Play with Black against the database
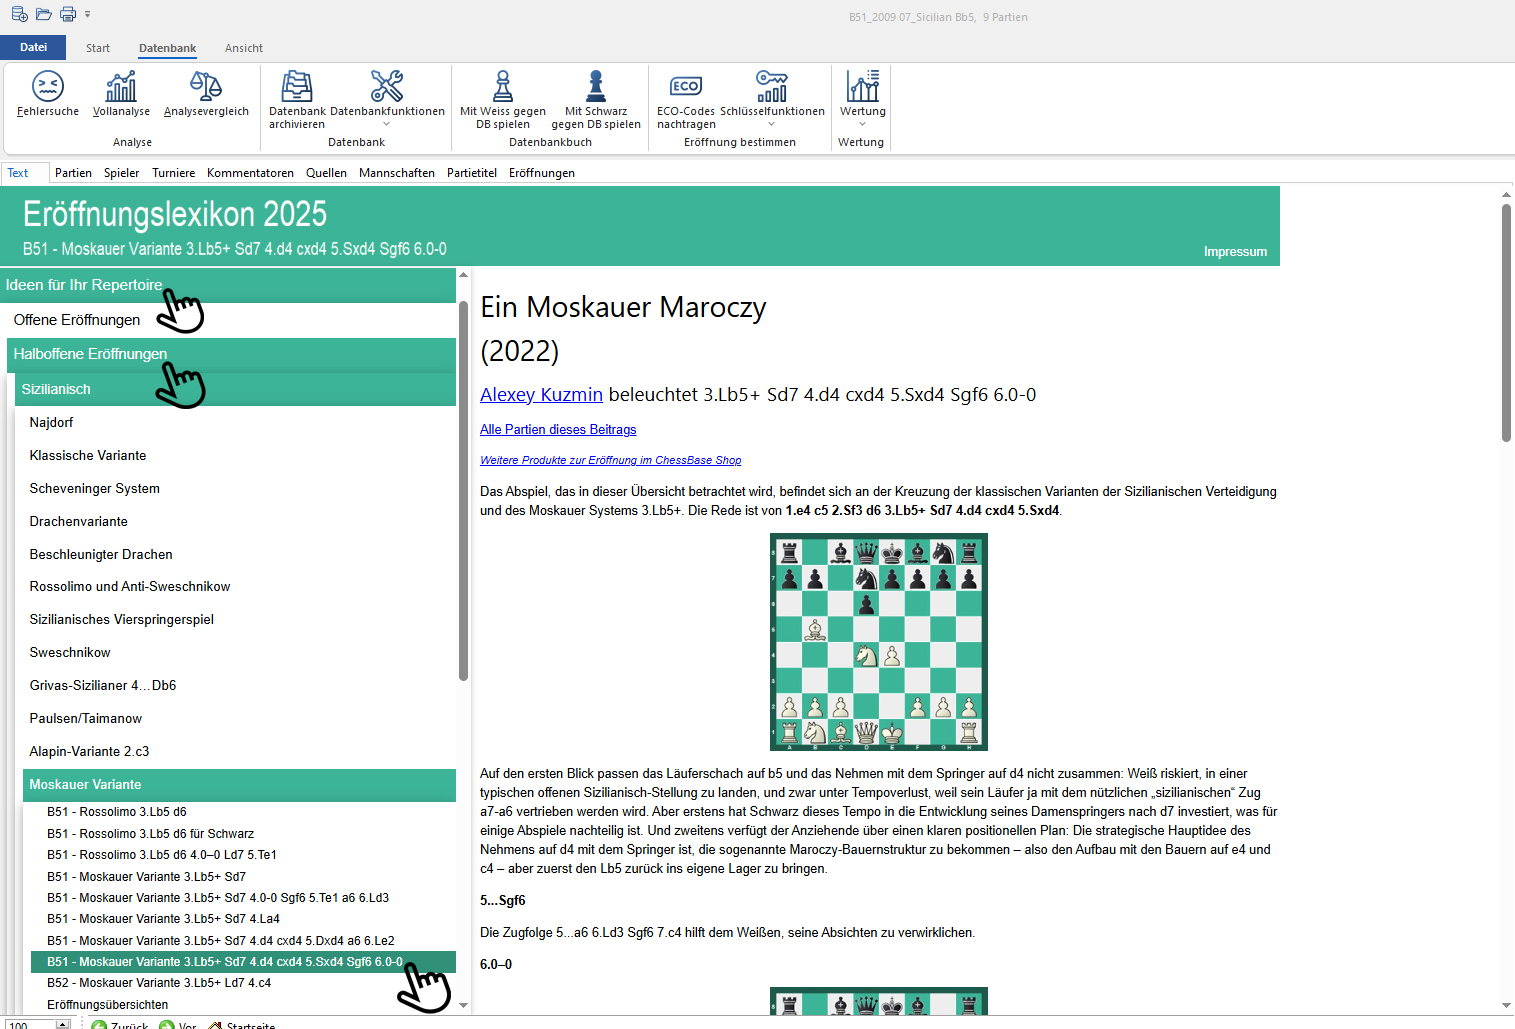Image resolution: width=1515 pixels, height=1029 pixels. pos(596,94)
